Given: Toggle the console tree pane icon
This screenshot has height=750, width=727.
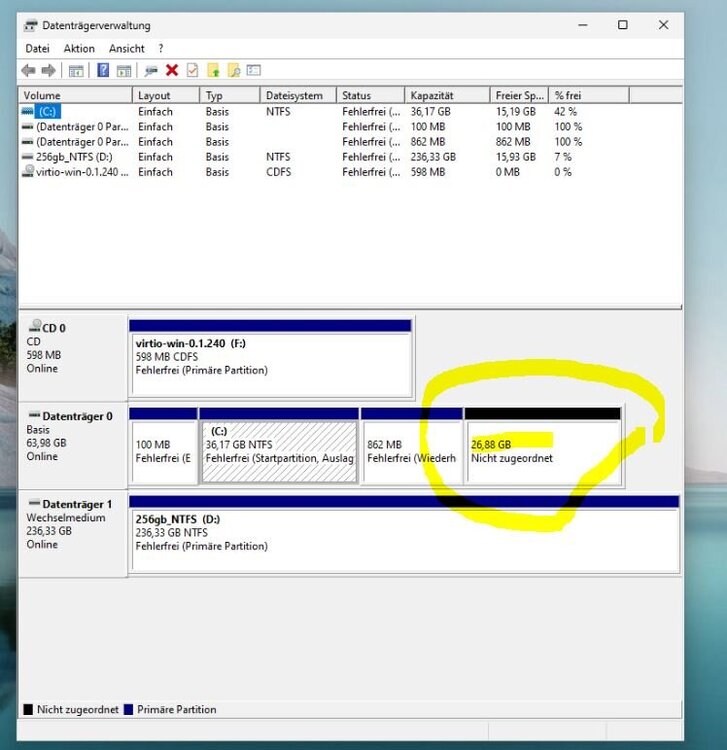Looking at the screenshot, I should [x=76, y=71].
